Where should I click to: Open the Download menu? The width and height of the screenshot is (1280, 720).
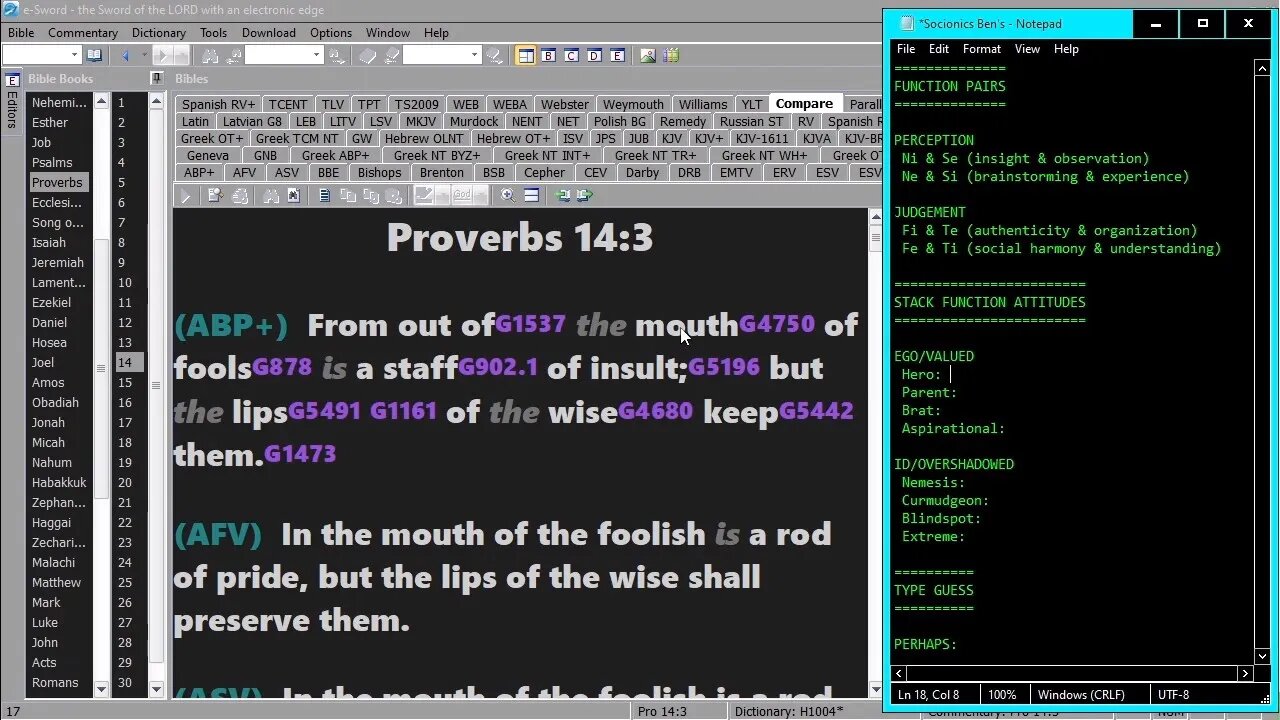point(269,33)
